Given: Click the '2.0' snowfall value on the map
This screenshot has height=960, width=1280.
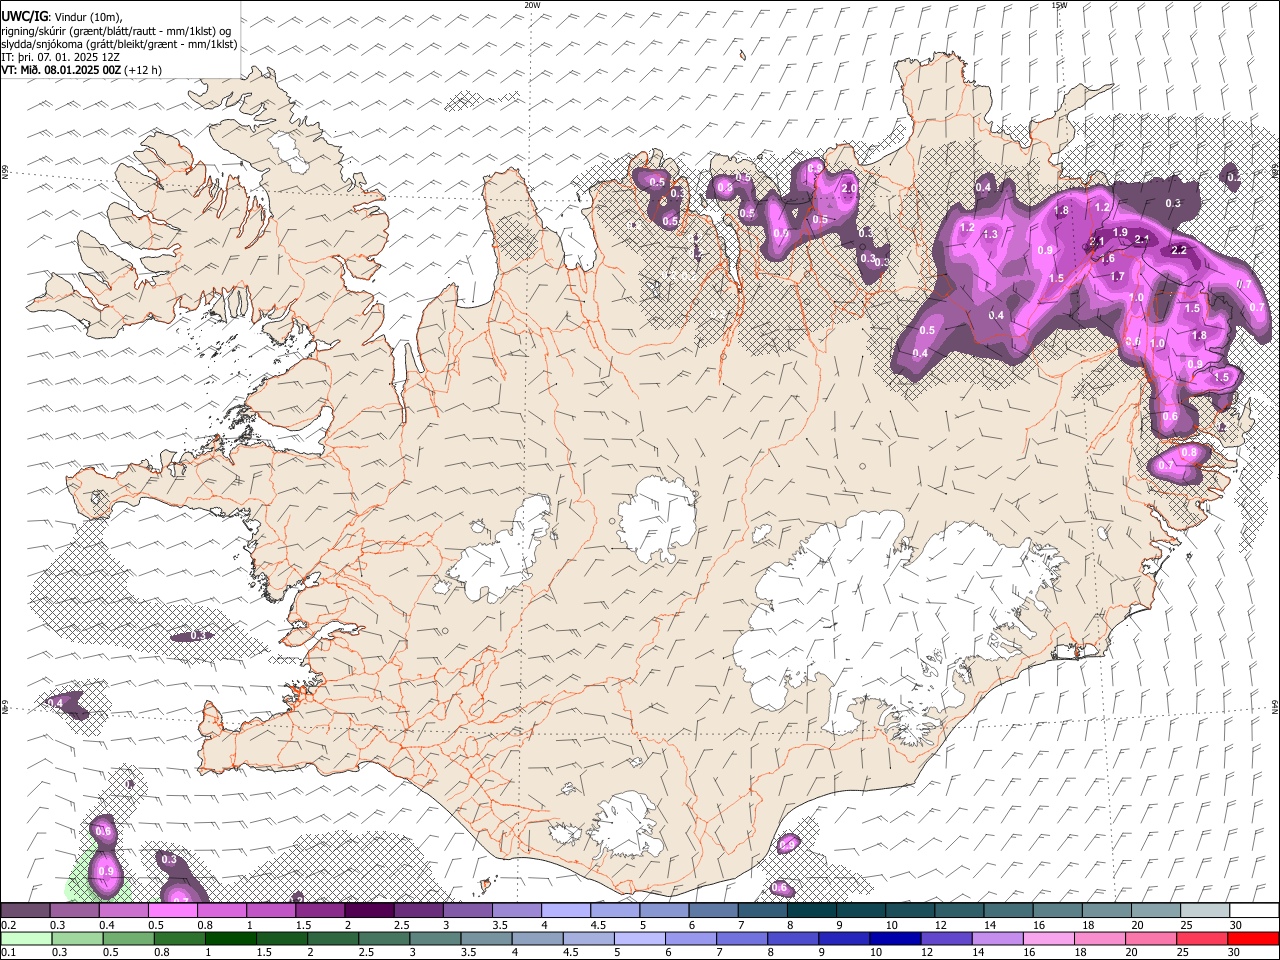Looking at the screenshot, I should coord(849,188).
